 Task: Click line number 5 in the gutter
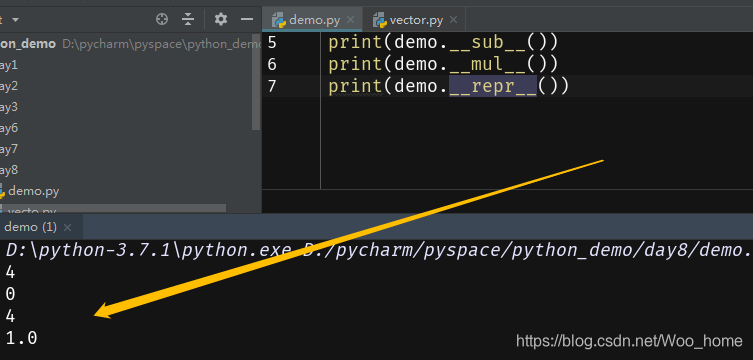pyautogui.click(x=272, y=43)
